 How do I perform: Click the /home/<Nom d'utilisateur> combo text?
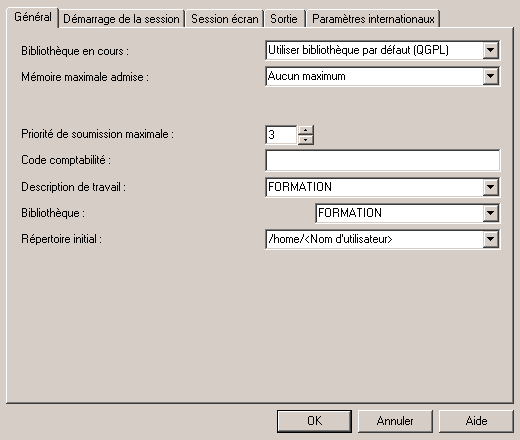tap(330, 239)
